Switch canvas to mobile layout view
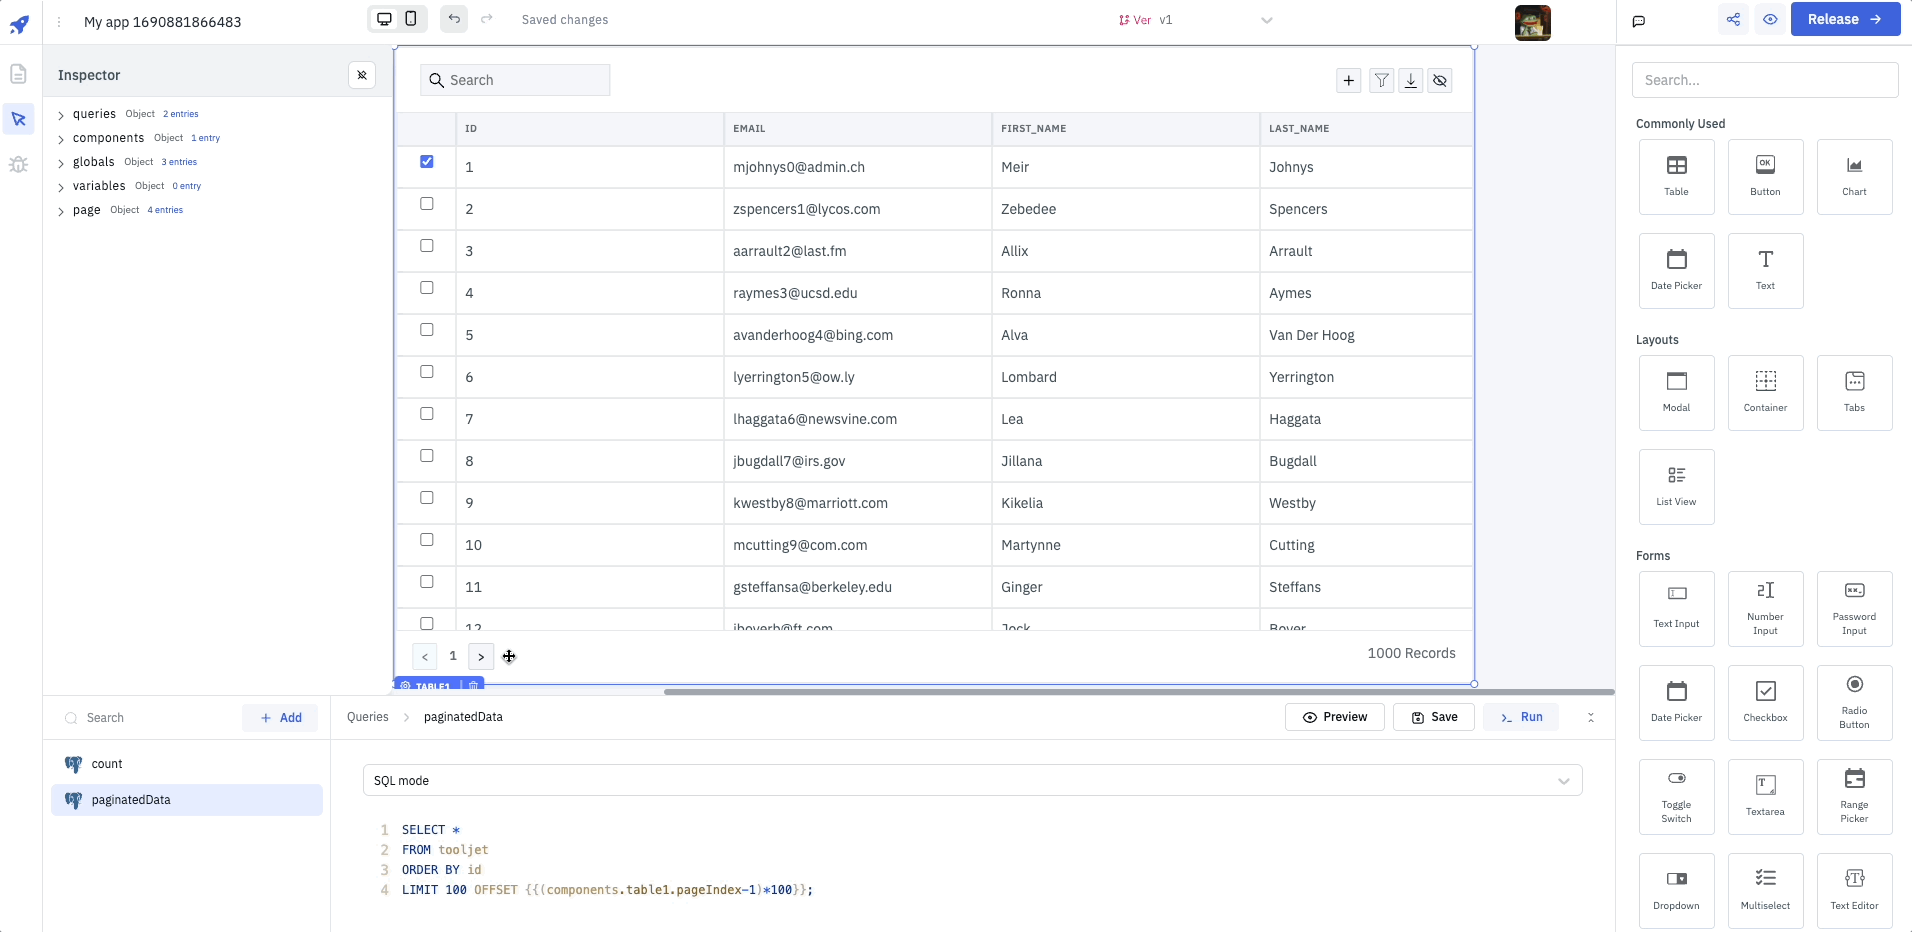1912x932 pixels. pyautogui.click(x=411, y=19)
